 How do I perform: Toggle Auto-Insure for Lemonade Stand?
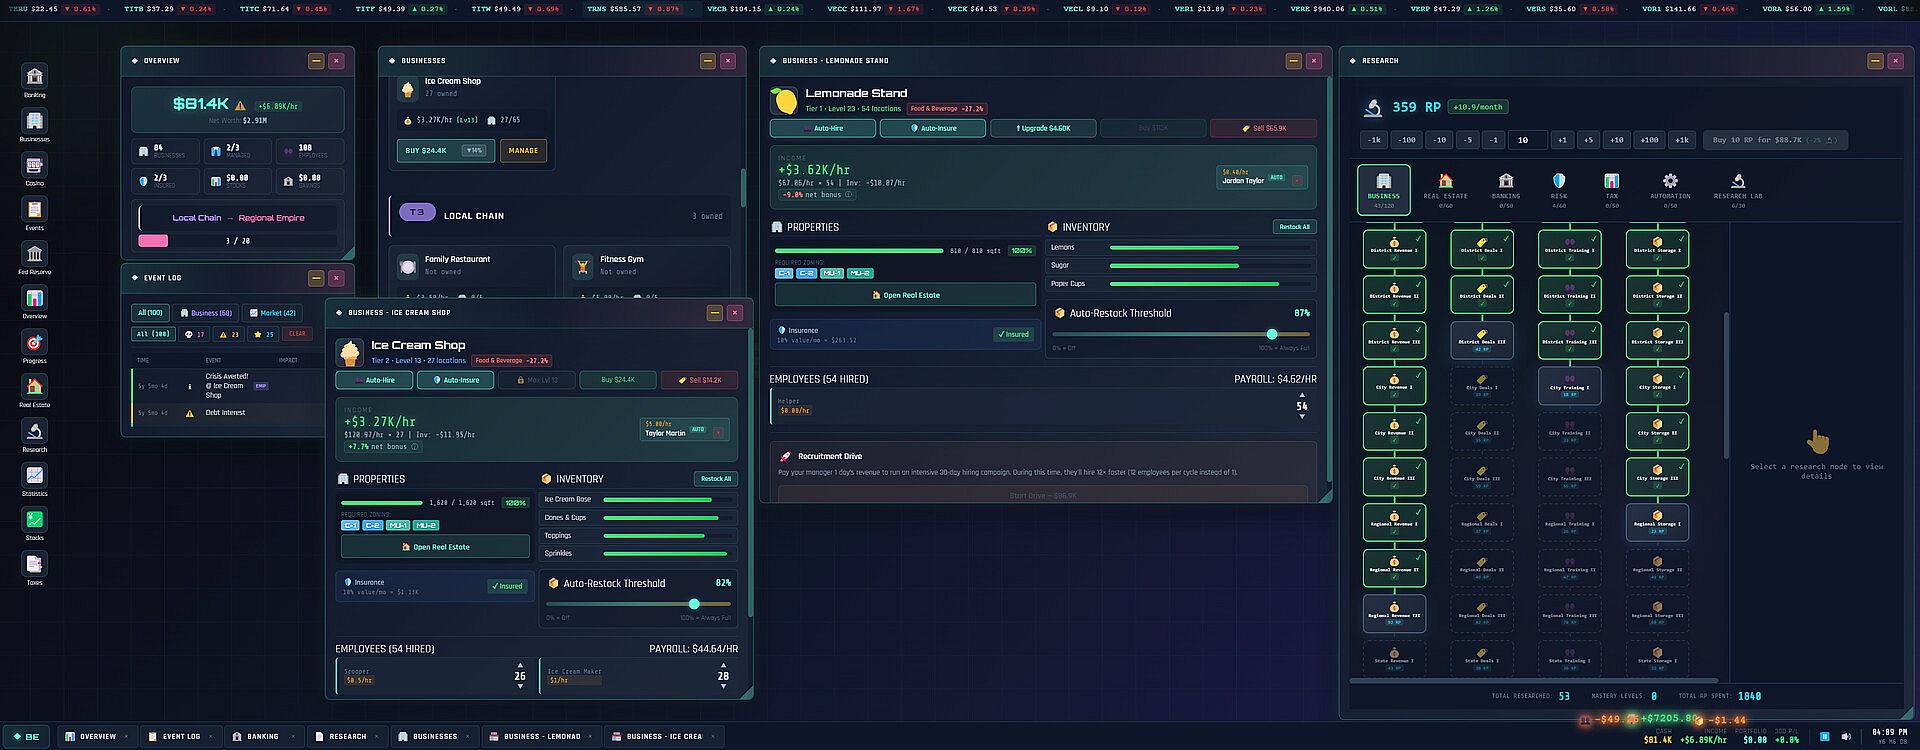(933, 128)
